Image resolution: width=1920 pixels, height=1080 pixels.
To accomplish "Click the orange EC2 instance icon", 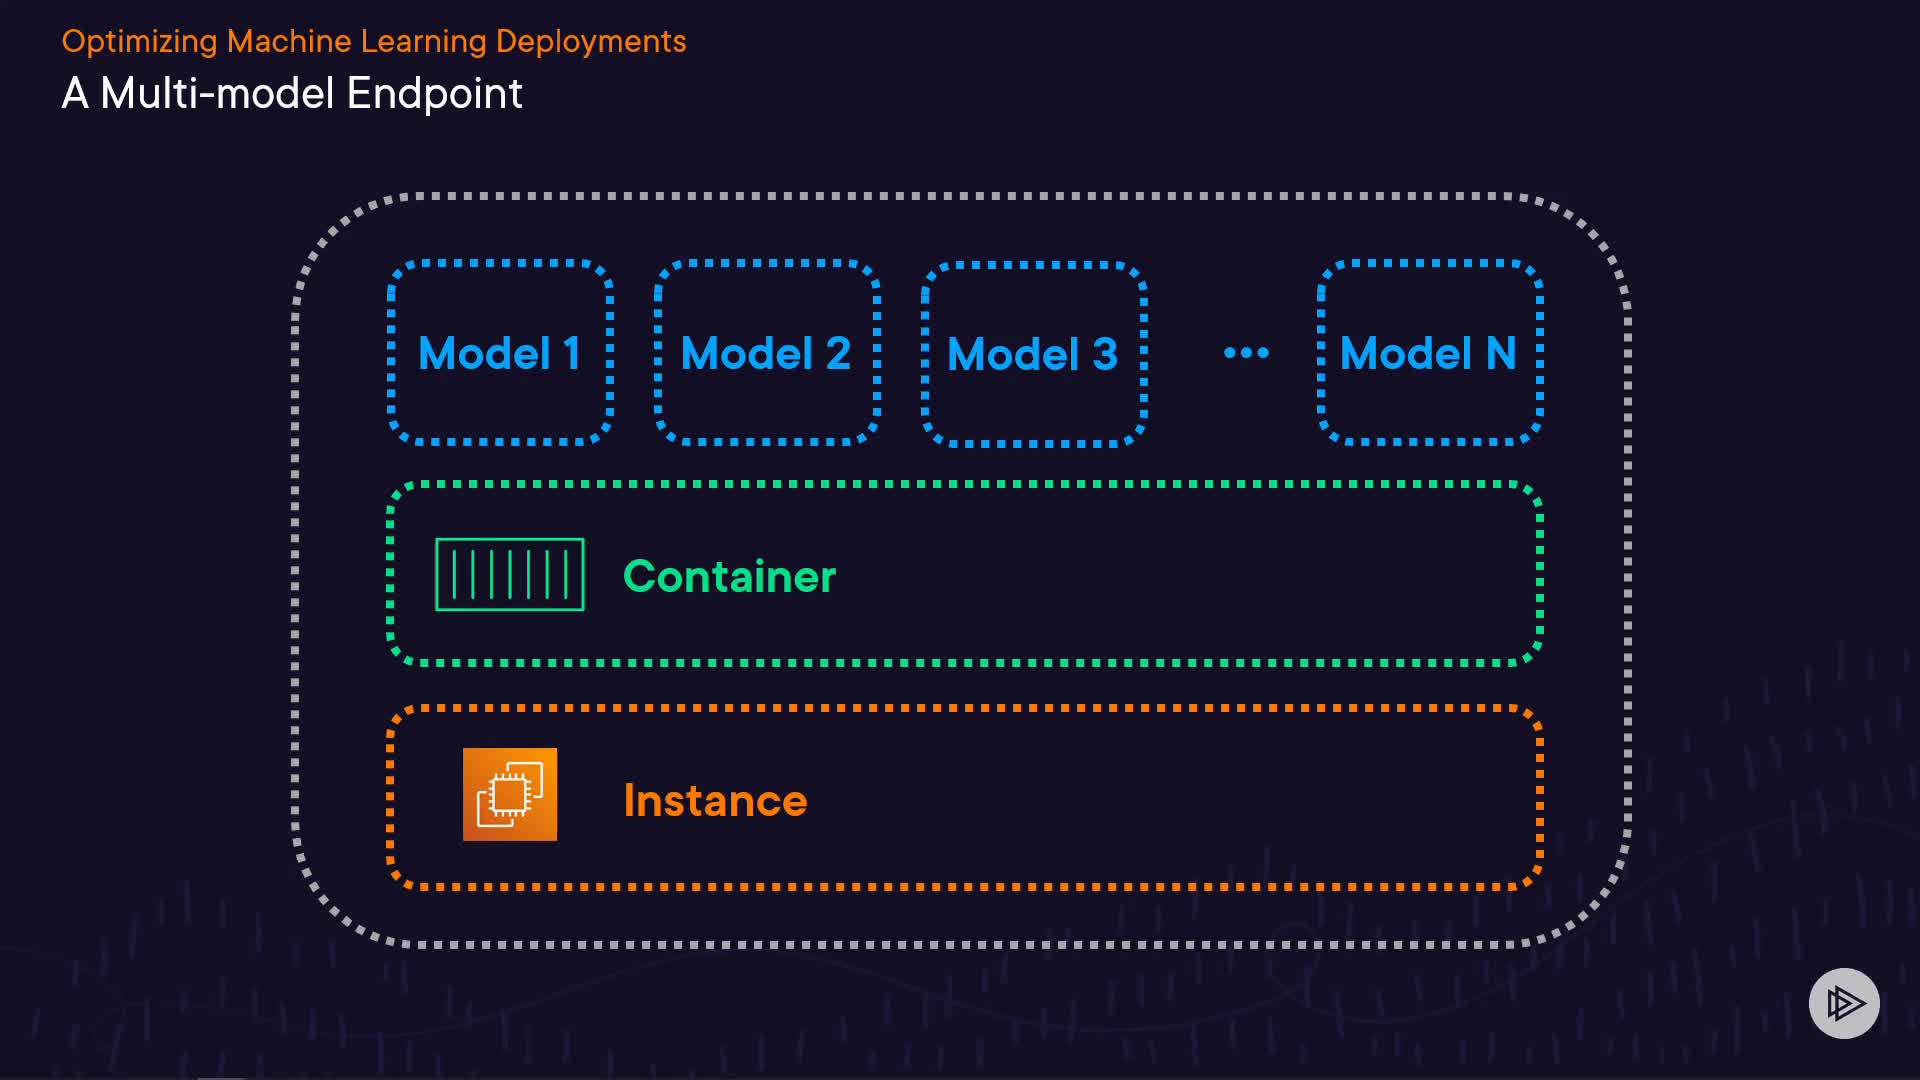I will pyautogui.click(x=509, y=795).
